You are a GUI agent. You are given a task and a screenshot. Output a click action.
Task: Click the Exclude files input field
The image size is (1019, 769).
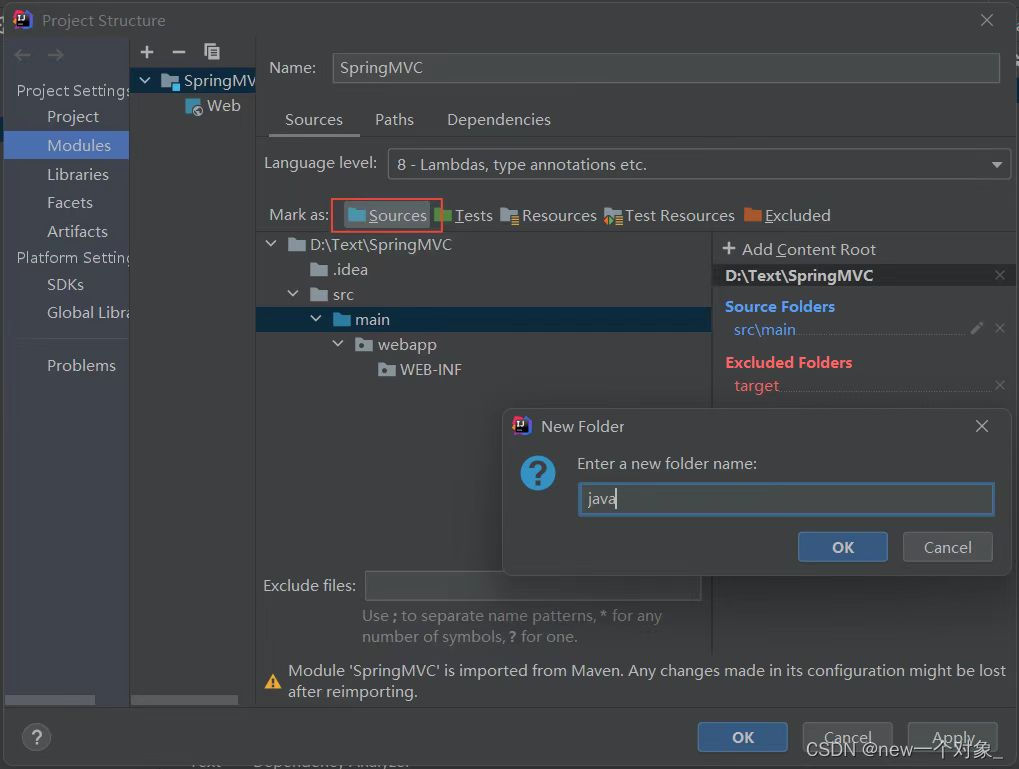[x=533, y=586]
